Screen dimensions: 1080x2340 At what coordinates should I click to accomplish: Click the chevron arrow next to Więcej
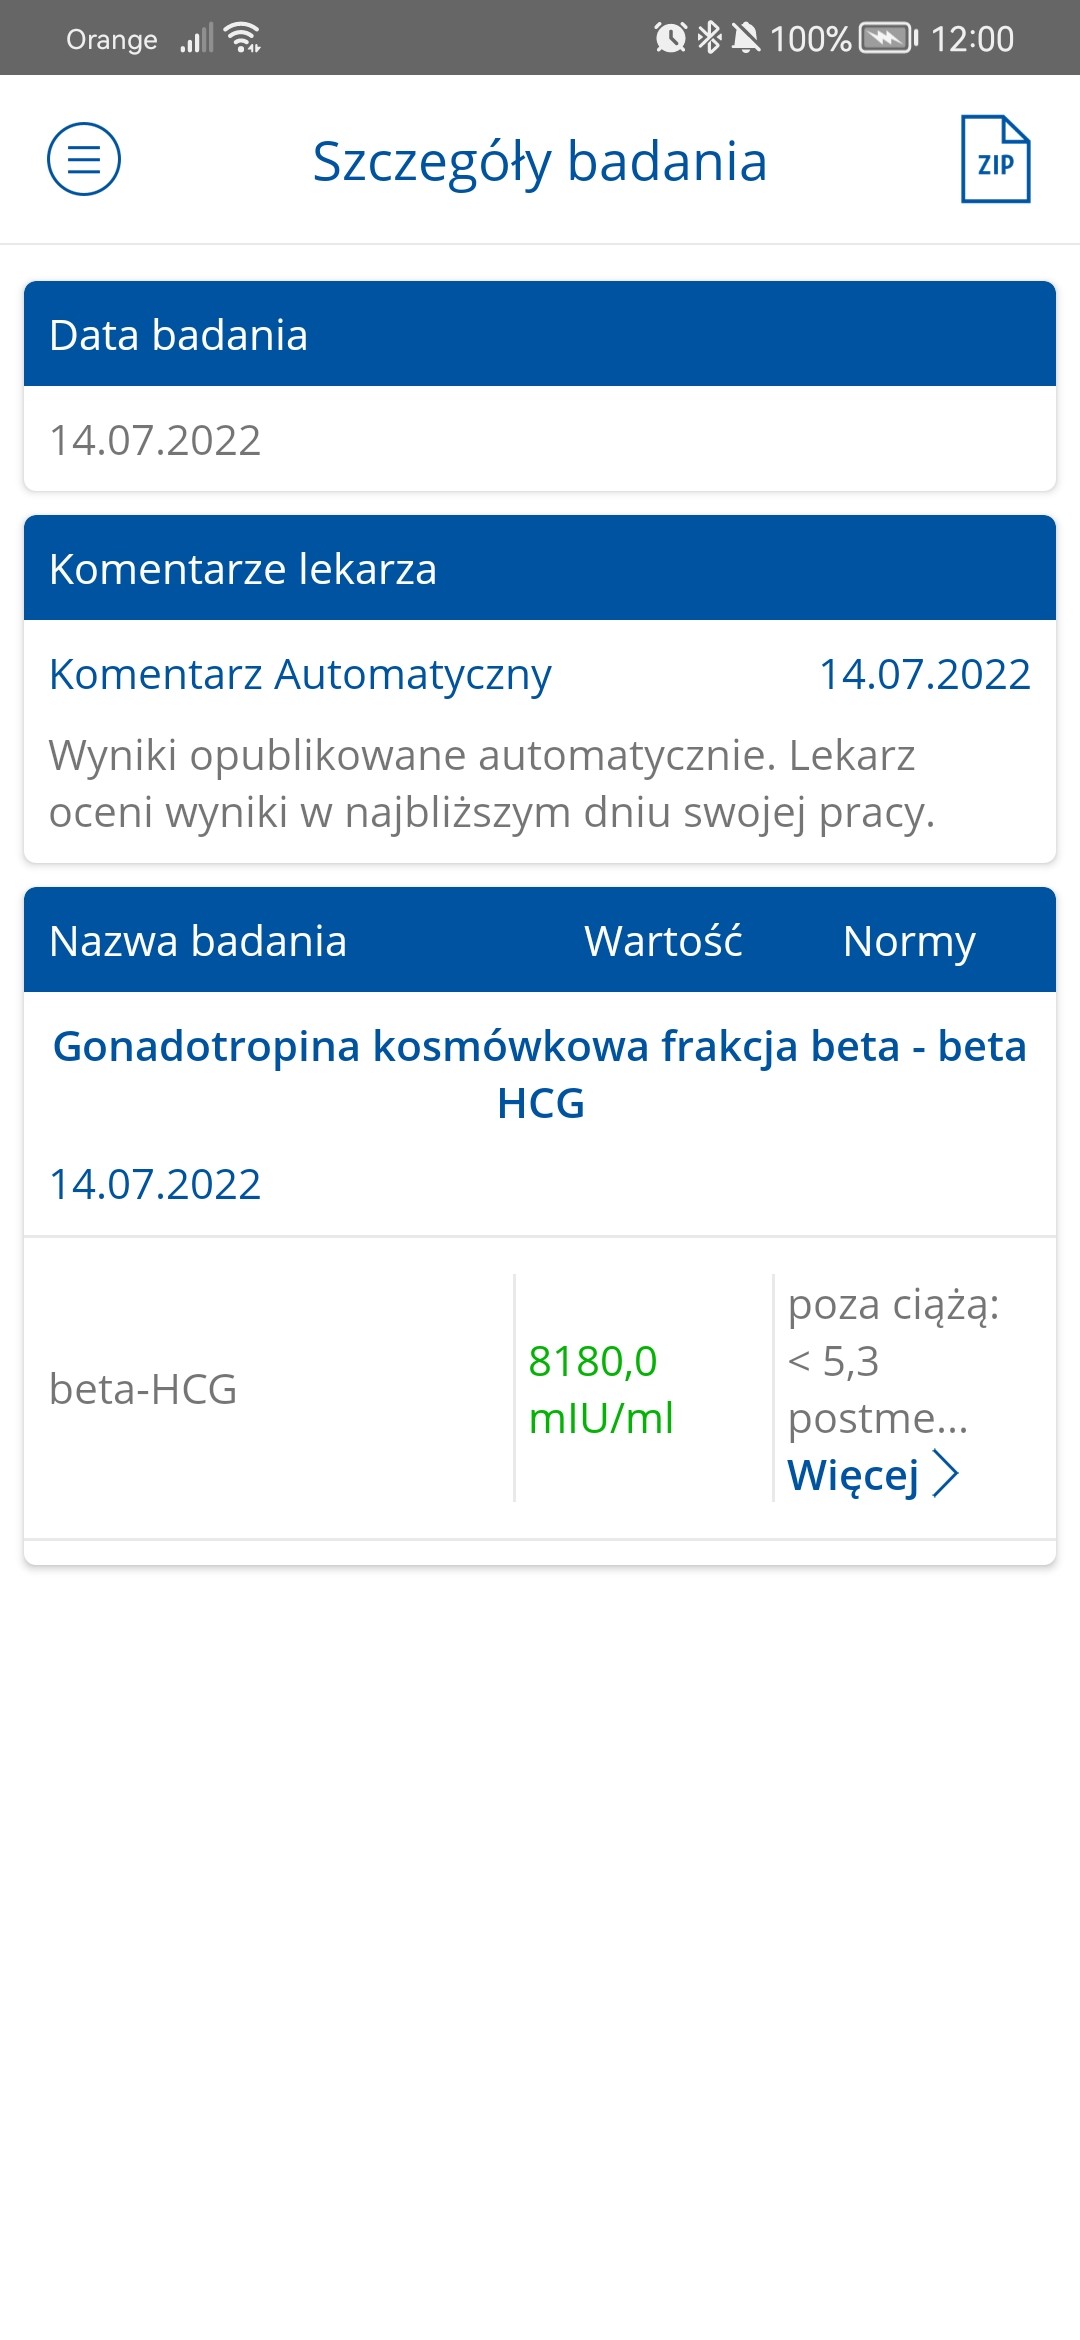(945, 1474)
